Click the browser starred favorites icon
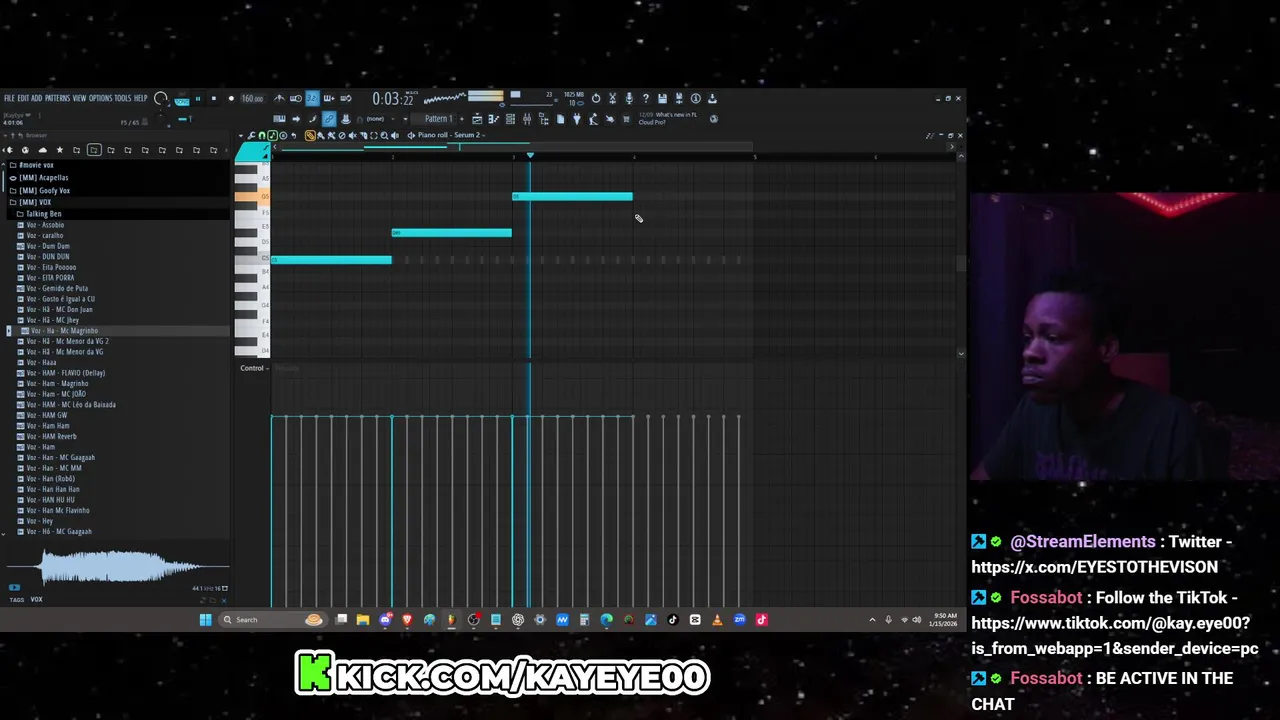 tap(59, 150)
